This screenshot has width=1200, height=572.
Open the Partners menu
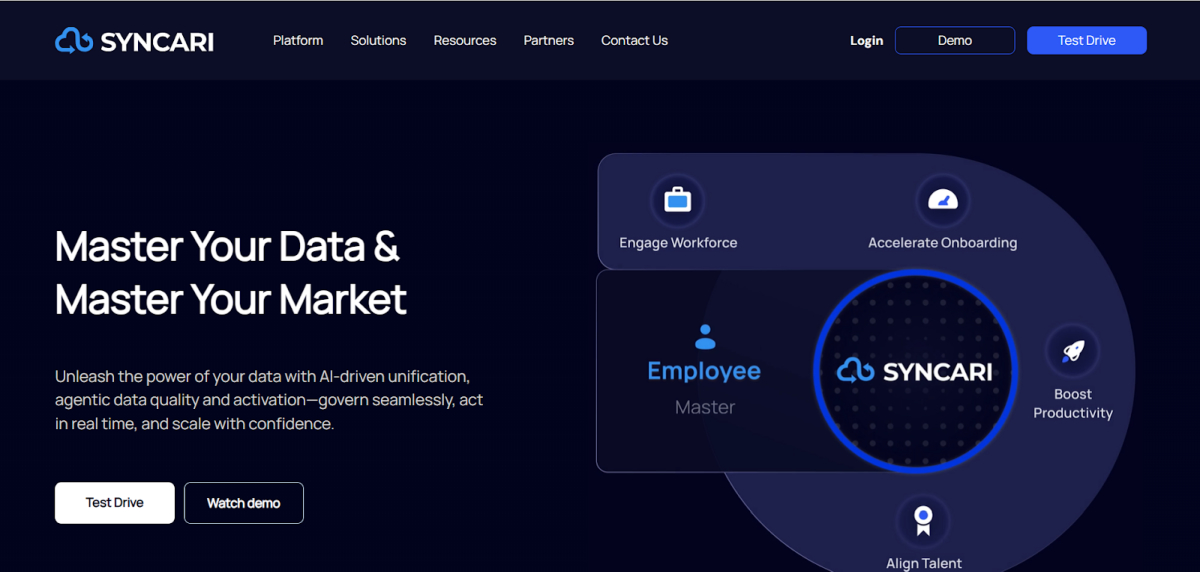549,40
